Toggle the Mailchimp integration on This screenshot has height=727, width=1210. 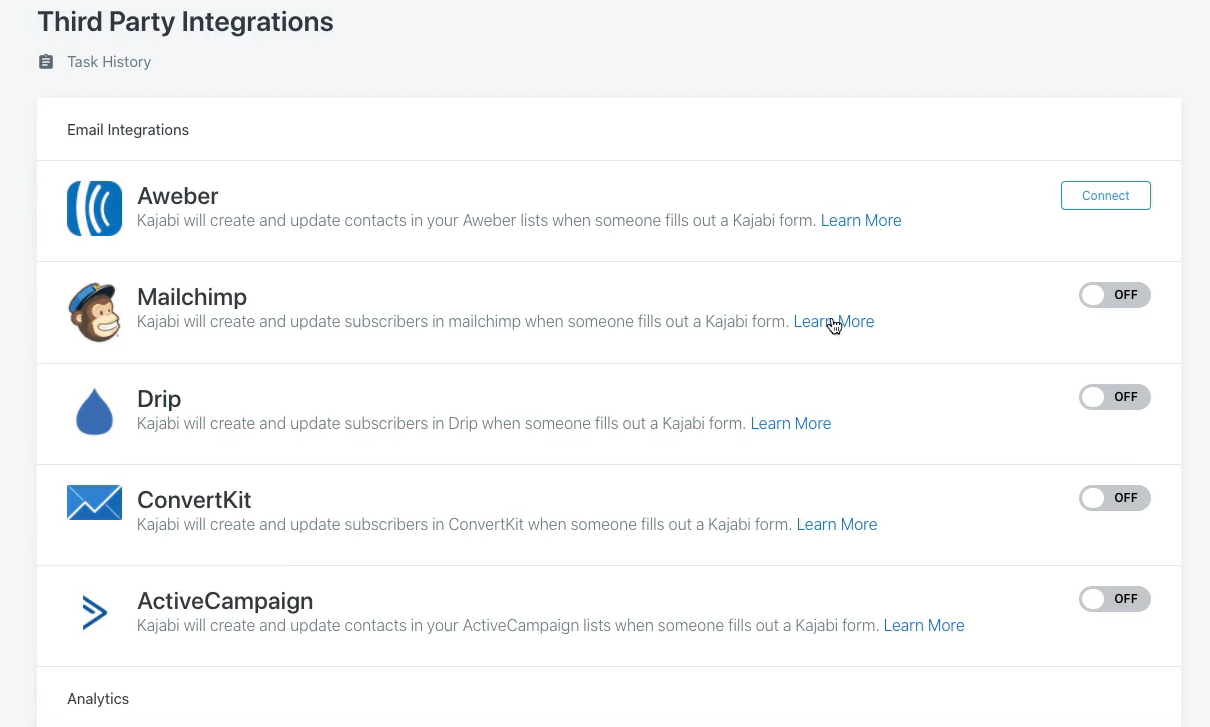pyautogui.click(x=1115, y=295)
